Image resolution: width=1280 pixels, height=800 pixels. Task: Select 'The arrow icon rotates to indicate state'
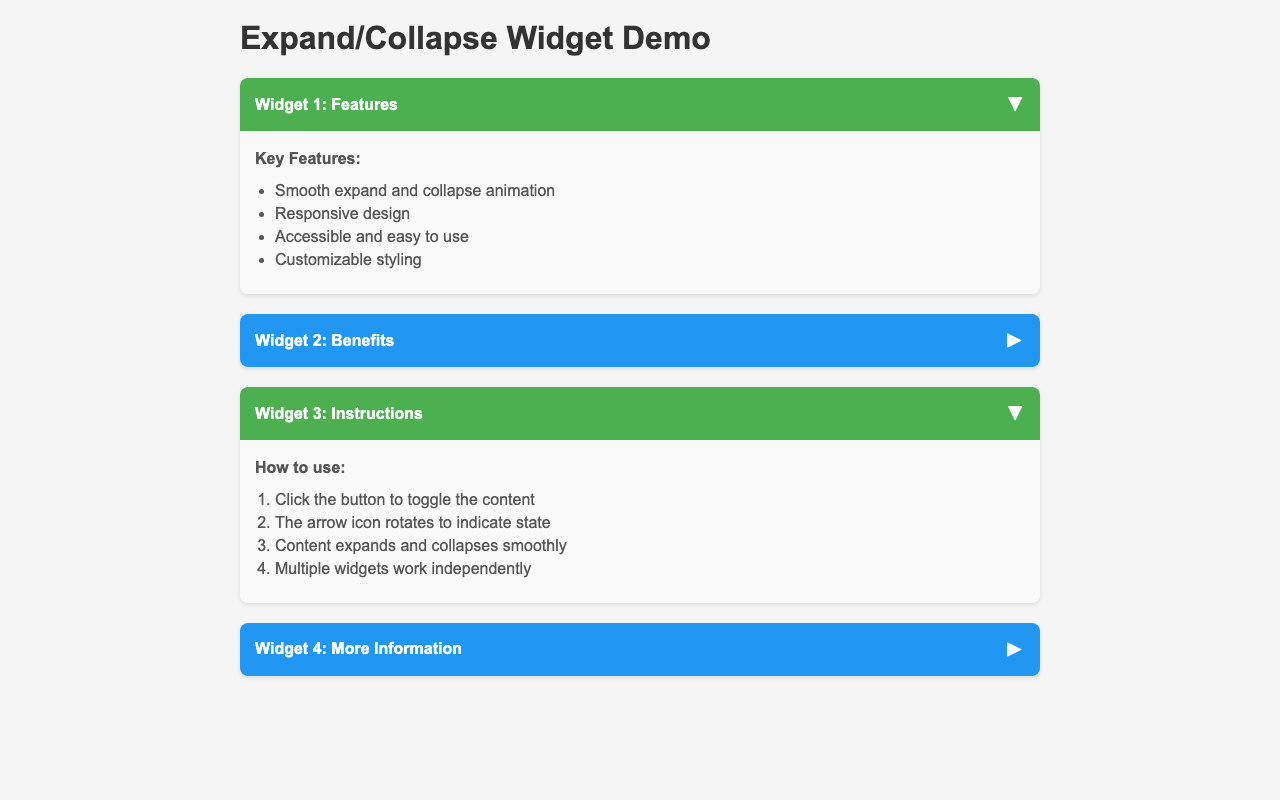(412, 522)
